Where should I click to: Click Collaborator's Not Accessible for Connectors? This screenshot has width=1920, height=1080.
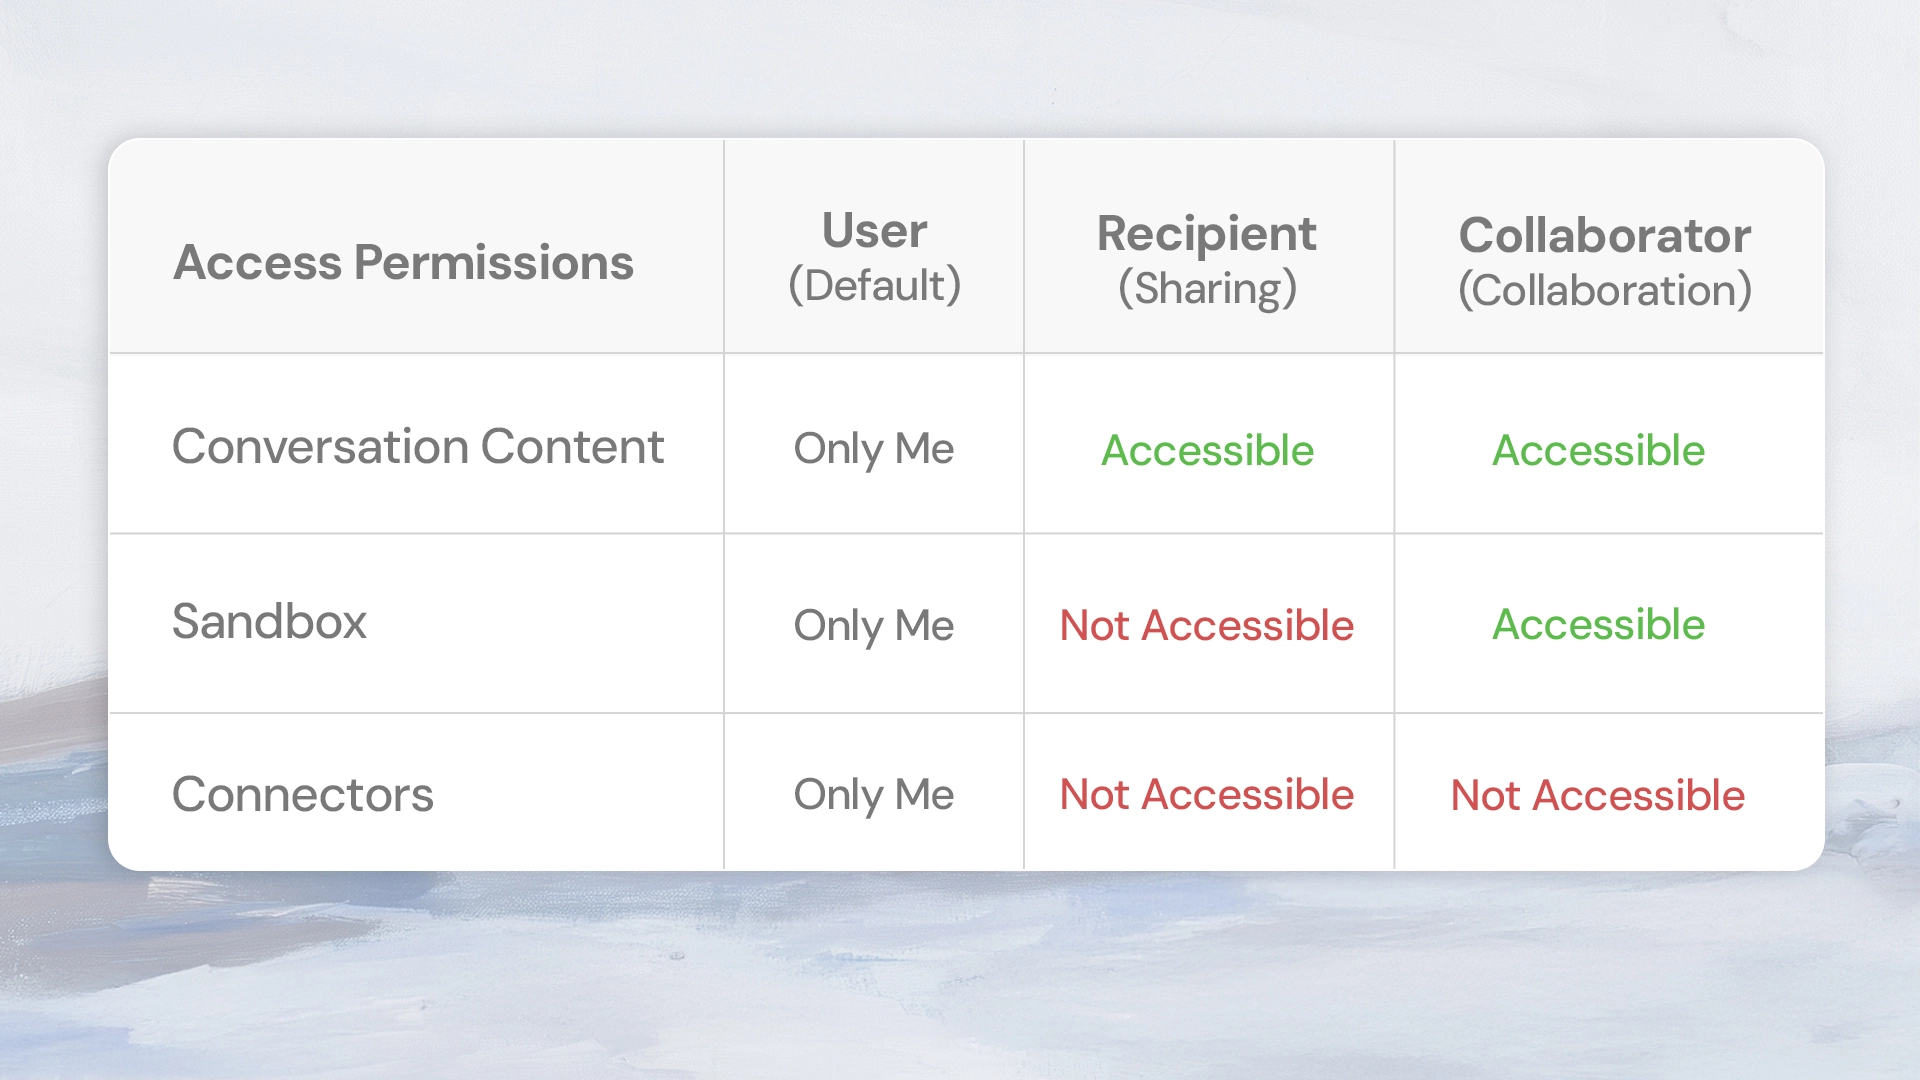[x=1597, y=796]
